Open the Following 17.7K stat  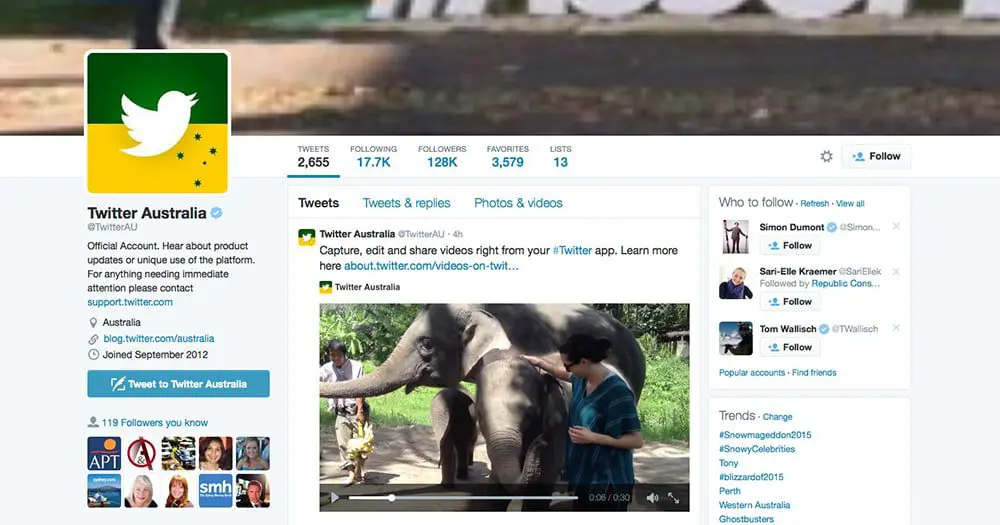373,156
